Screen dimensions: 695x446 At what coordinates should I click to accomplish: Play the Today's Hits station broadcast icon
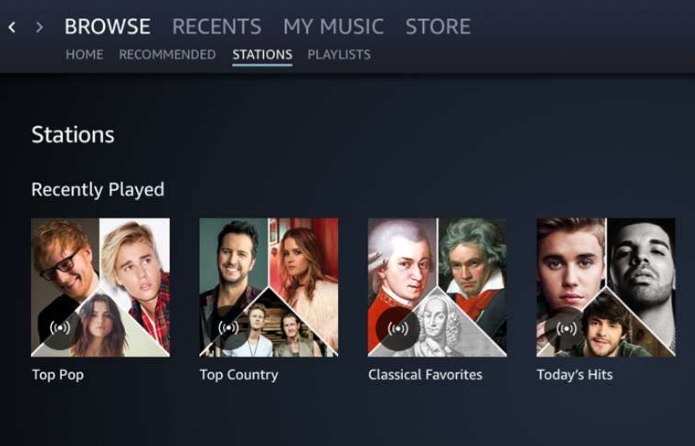(566, 329)
